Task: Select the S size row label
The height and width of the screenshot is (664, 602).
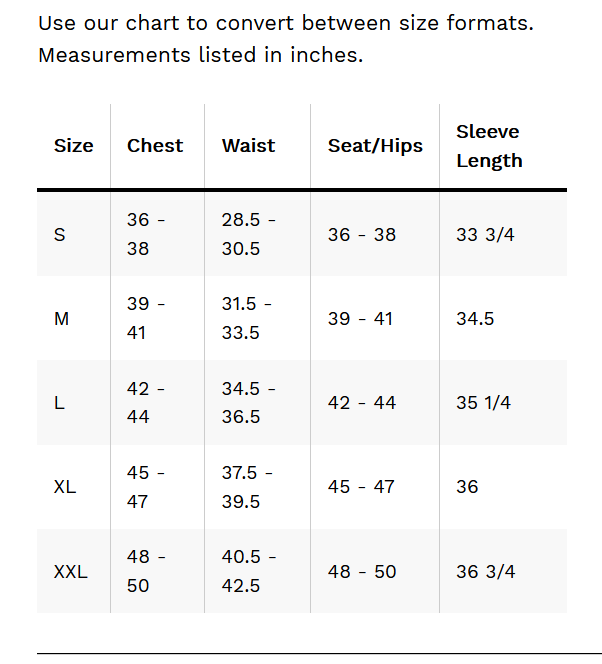Action: click(60, 235)
